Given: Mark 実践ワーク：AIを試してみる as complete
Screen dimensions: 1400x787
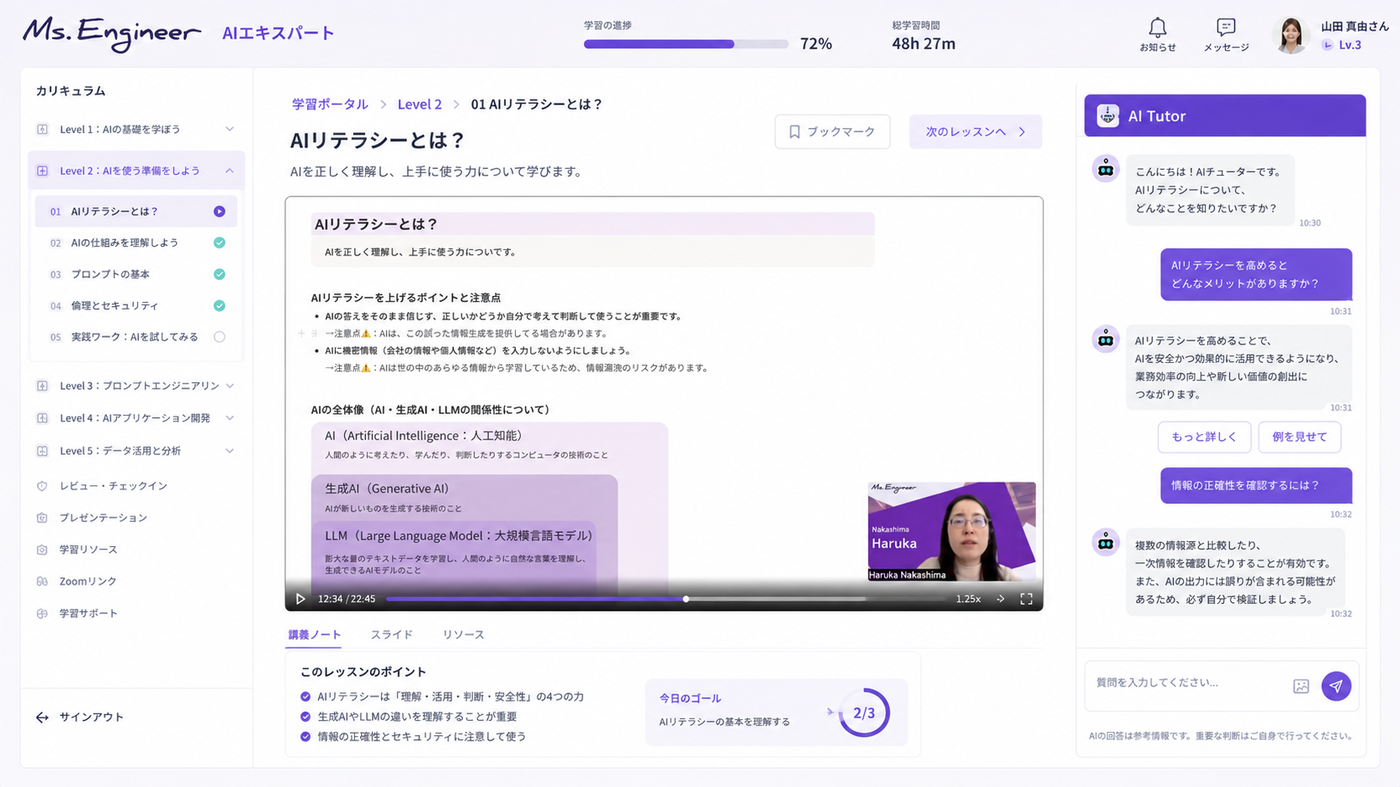Looking at the screenshot, I should [x=219, y=337].
